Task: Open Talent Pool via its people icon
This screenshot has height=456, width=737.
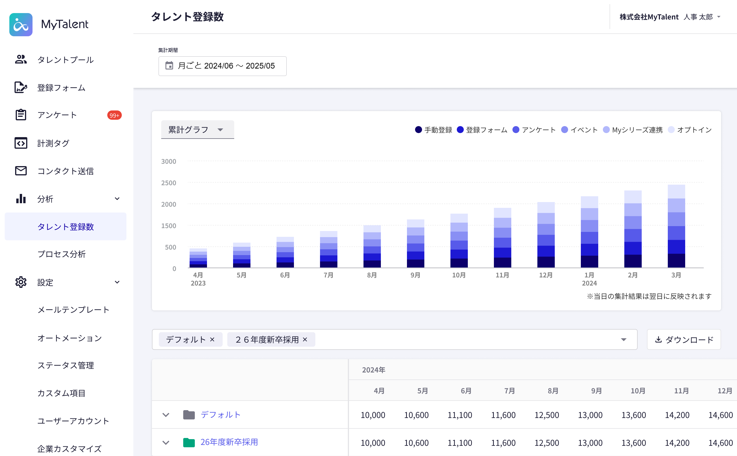Action: 21,60
